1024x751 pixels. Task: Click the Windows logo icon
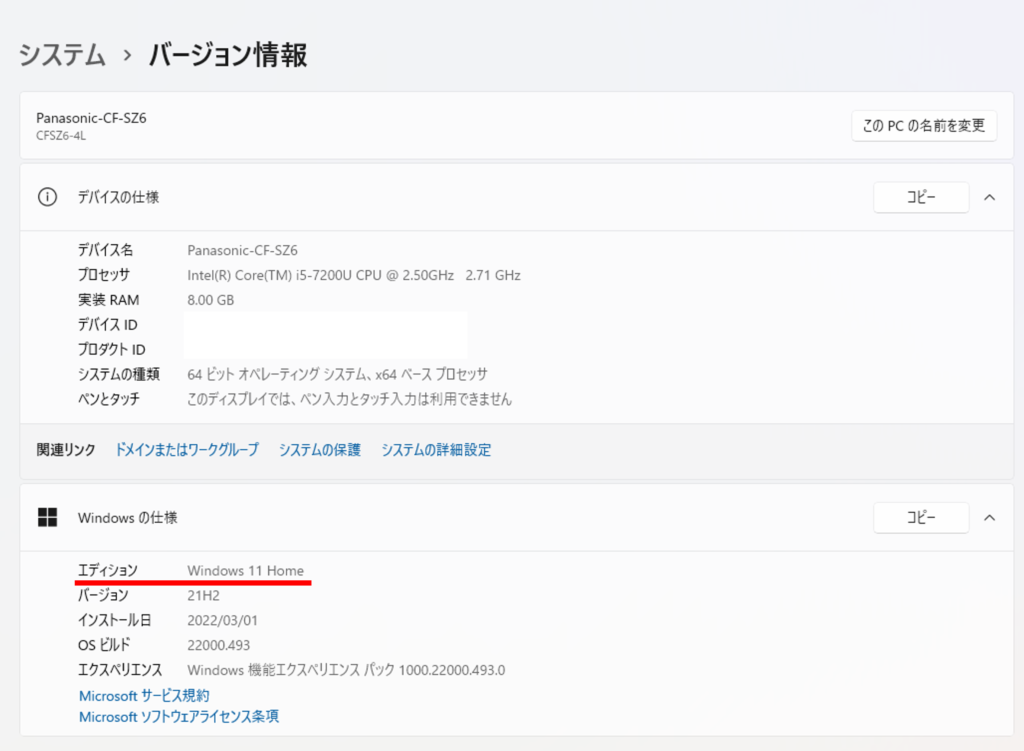pyautogui.click(x=47, y=517)
